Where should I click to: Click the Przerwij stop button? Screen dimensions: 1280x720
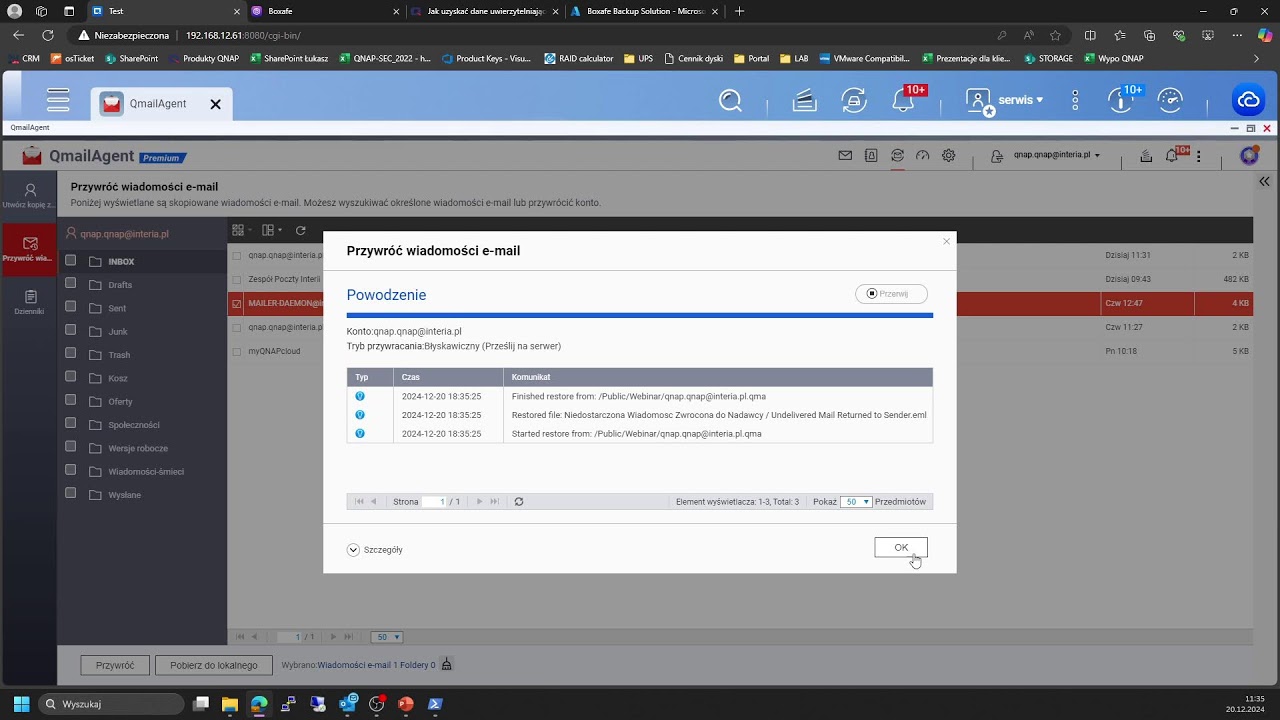pos(891,294)
